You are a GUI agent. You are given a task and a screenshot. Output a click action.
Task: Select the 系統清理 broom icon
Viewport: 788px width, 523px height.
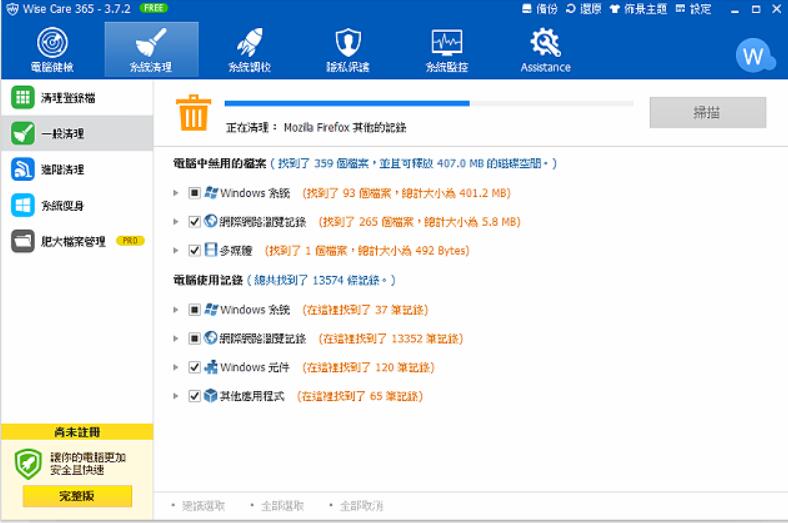(x=151, y=42)
